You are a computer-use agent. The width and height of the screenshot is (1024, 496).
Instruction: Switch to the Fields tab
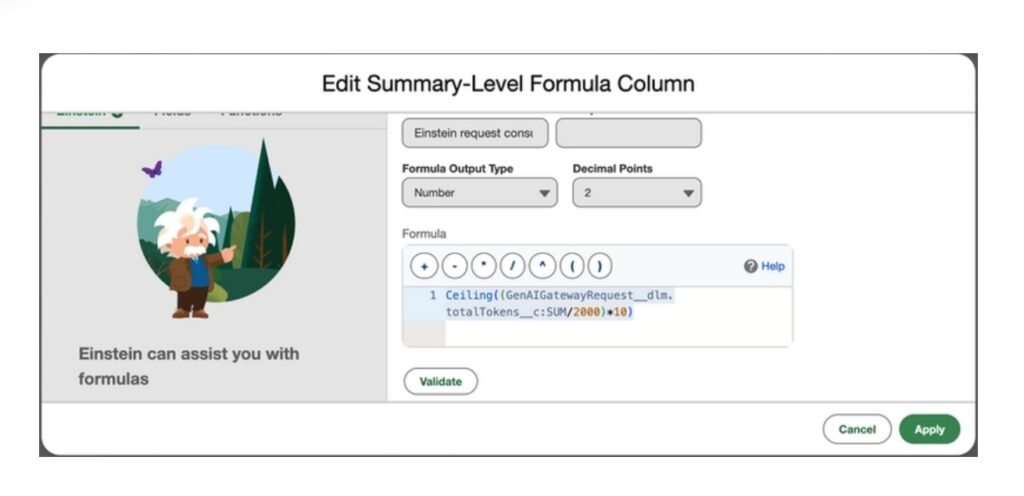pyautogui.click(x=172, y=113)
